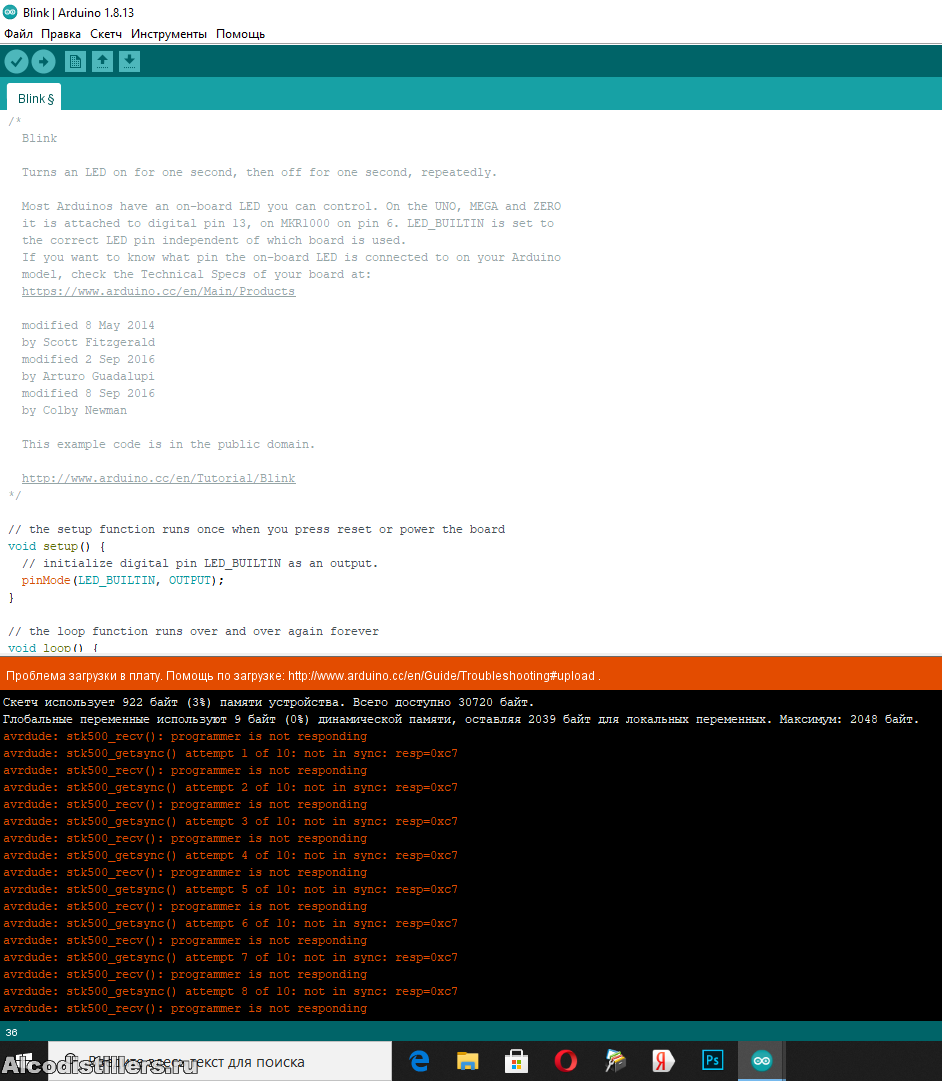
Task: Select the Blink sketch tab
Action: tap(34, 98)
